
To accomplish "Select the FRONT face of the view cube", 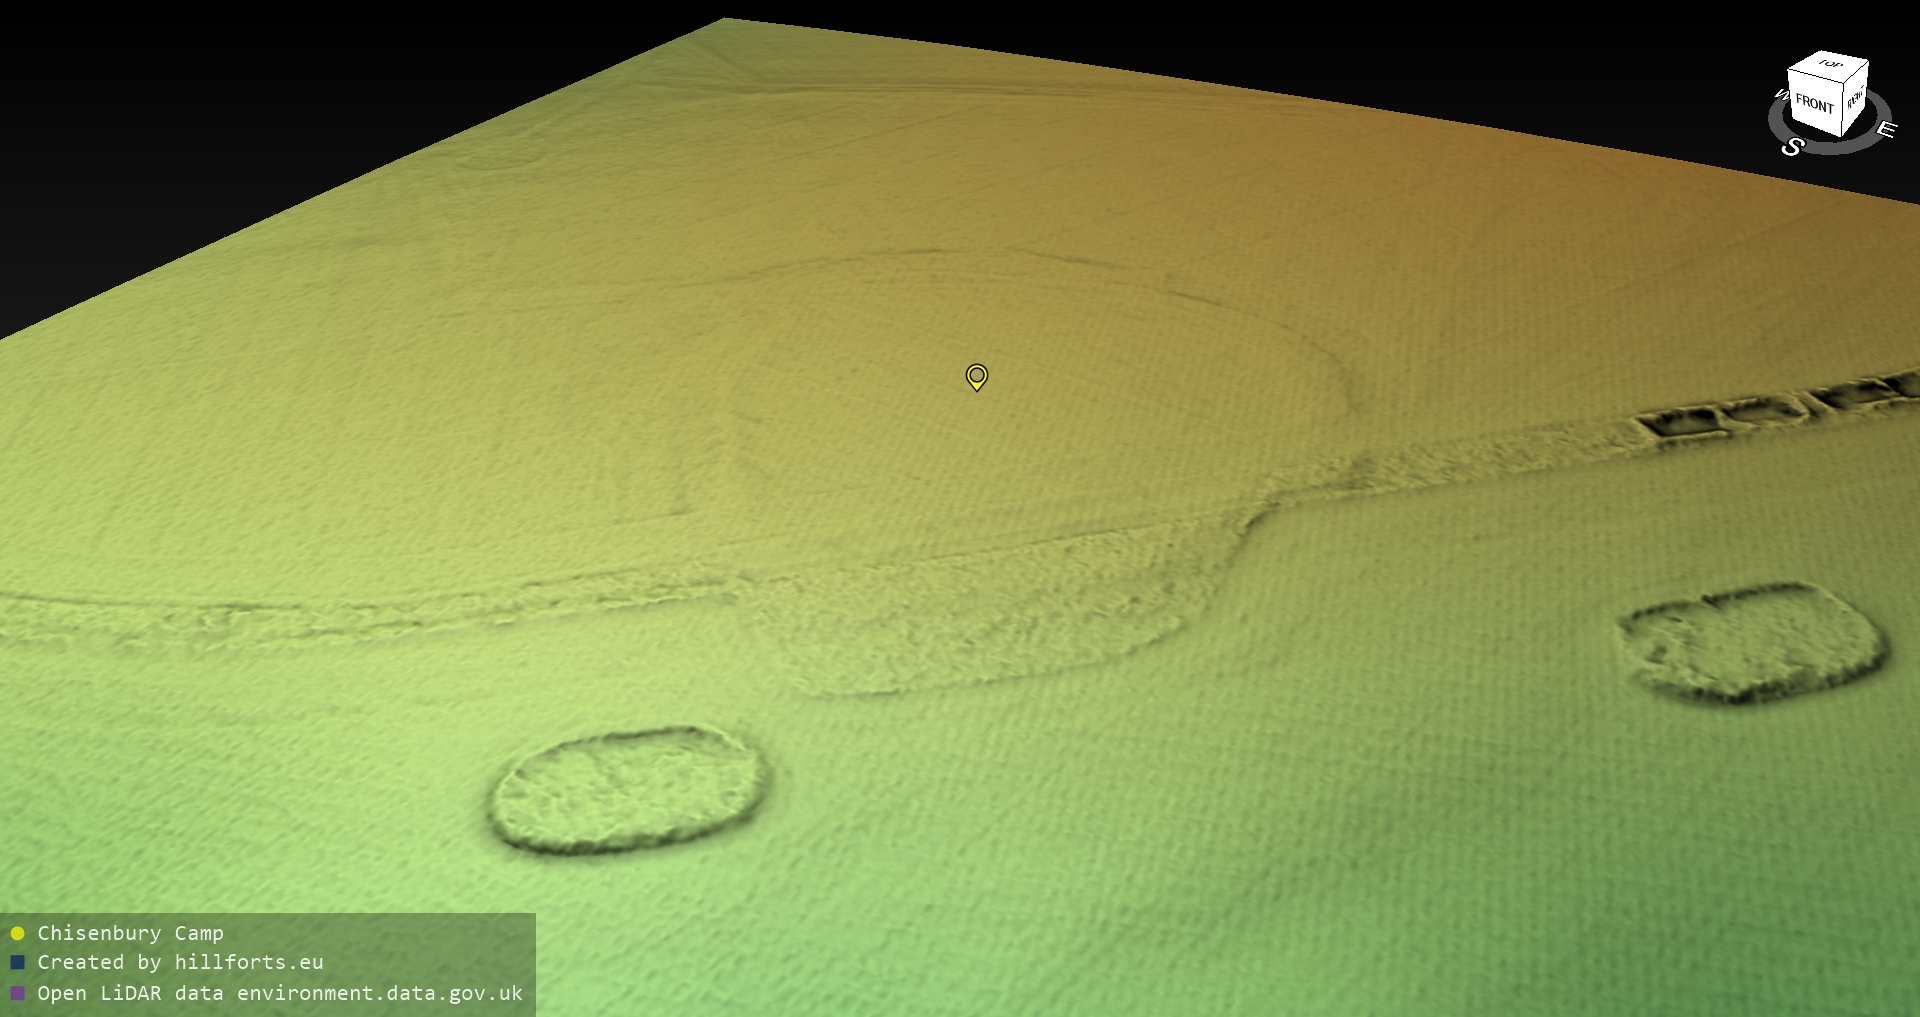I will click(x=1814, y=103).
